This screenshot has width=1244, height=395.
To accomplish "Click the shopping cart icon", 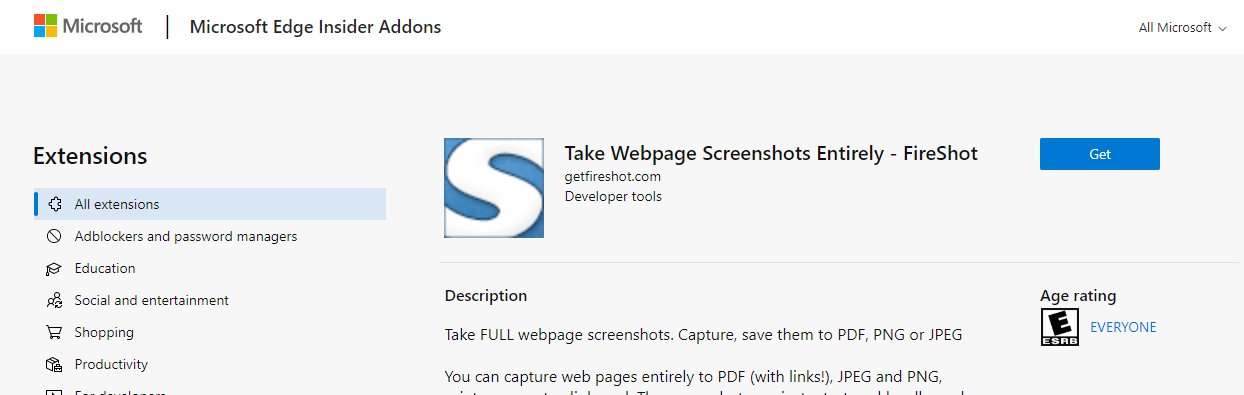I will tap(54, 332).
